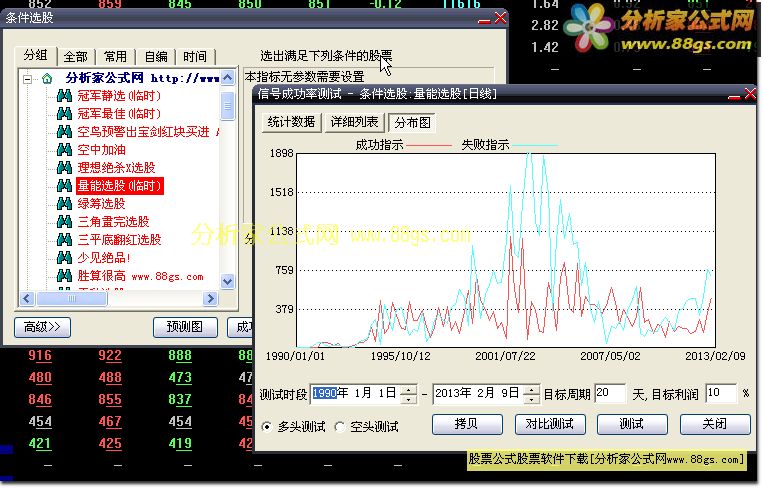Screen dimensions: 763x488
Task: Select the 三平底翻红选股 formula
Action: (x=119, y=239)
